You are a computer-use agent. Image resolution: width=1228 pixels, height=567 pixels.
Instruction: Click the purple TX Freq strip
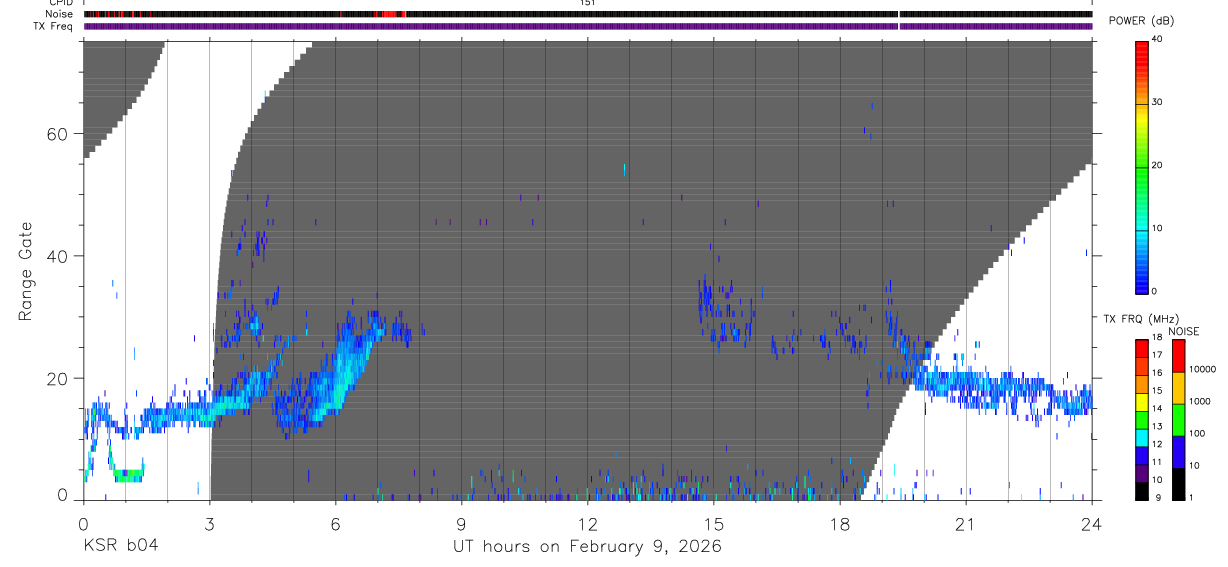tap(588, 26)
